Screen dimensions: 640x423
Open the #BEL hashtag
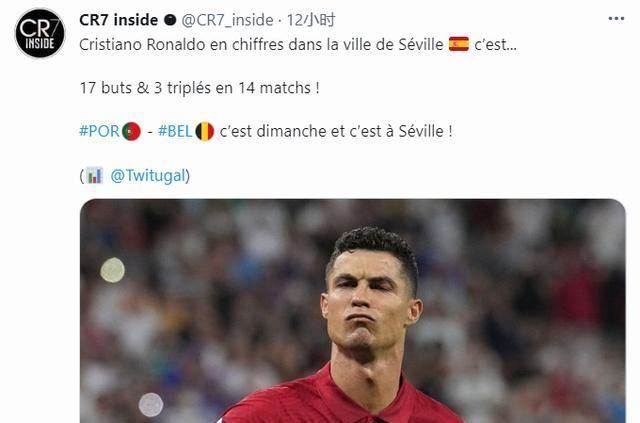pyautogui.click(x=175, y=131)
